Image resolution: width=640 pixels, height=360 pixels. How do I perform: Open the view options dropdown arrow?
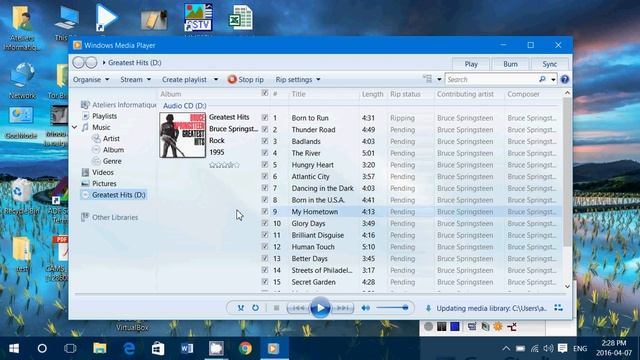[439, 80]
